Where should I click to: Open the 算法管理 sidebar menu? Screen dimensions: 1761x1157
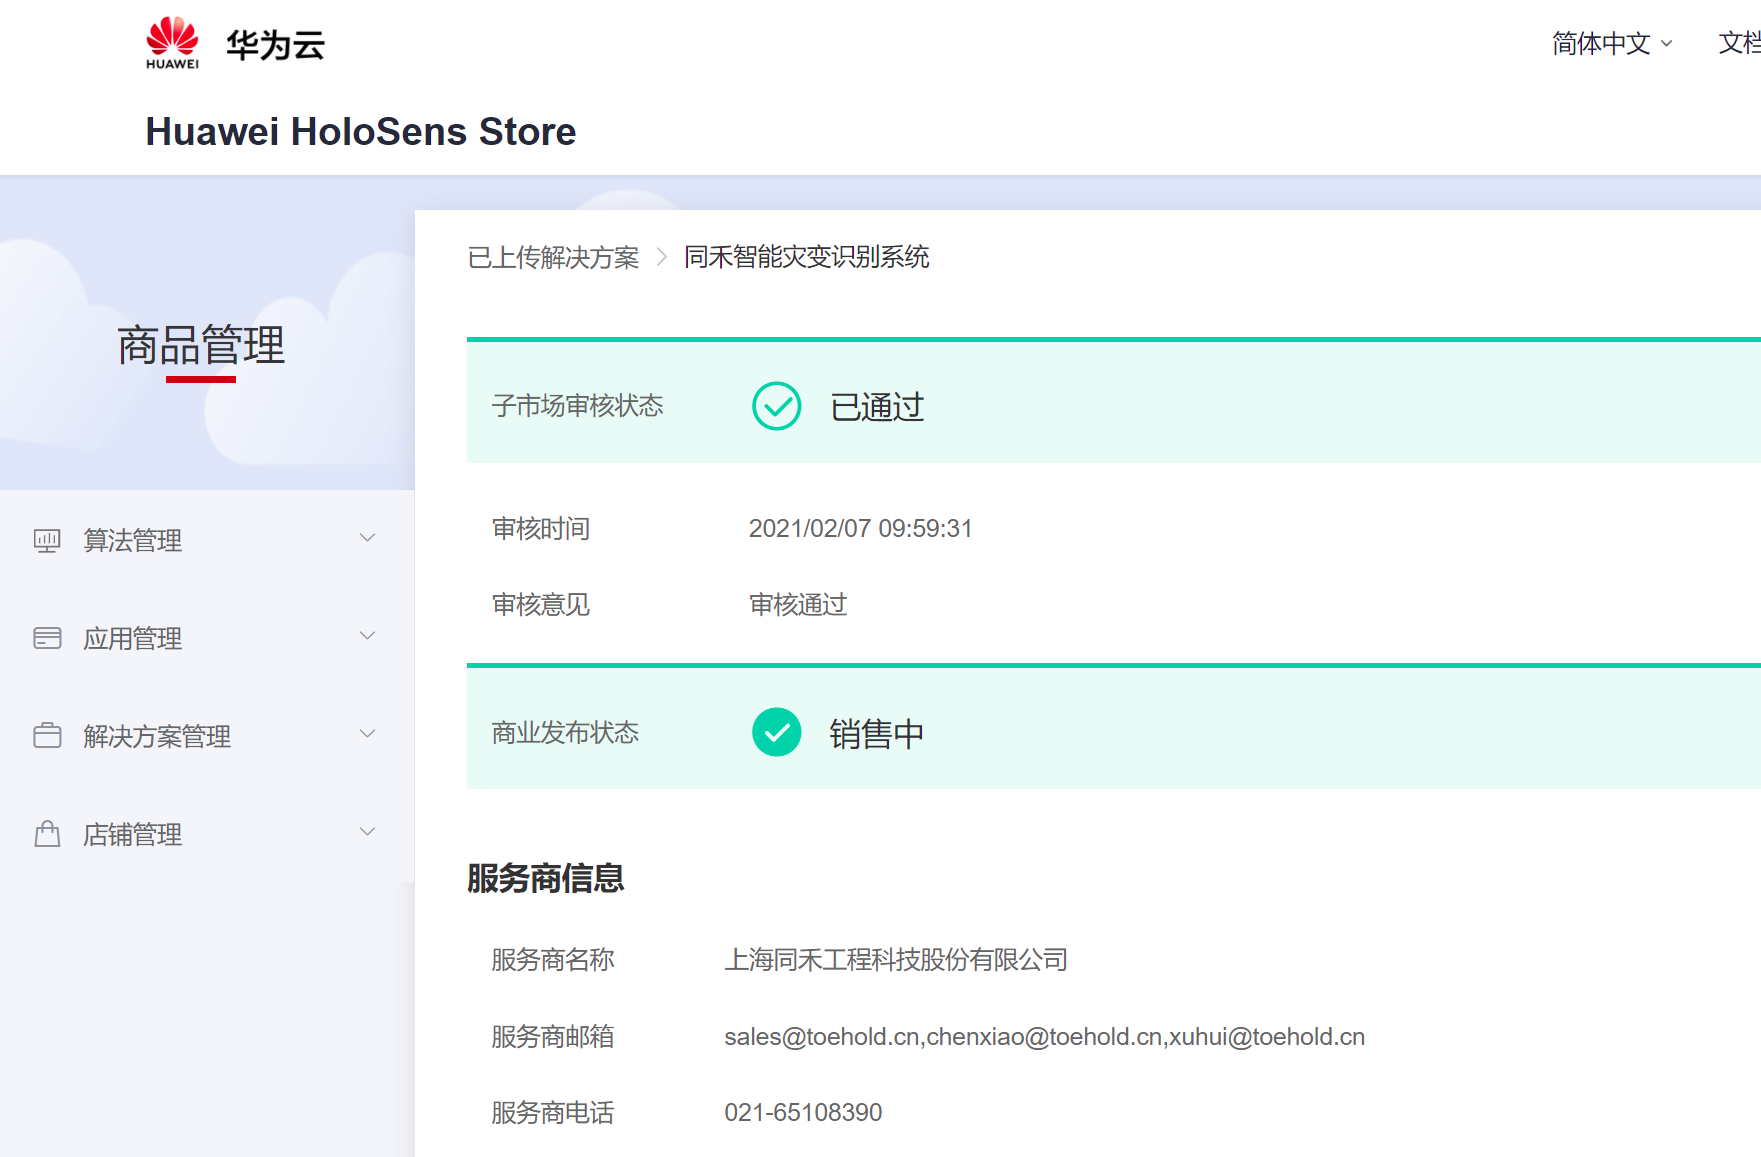[x=133, y=541]
